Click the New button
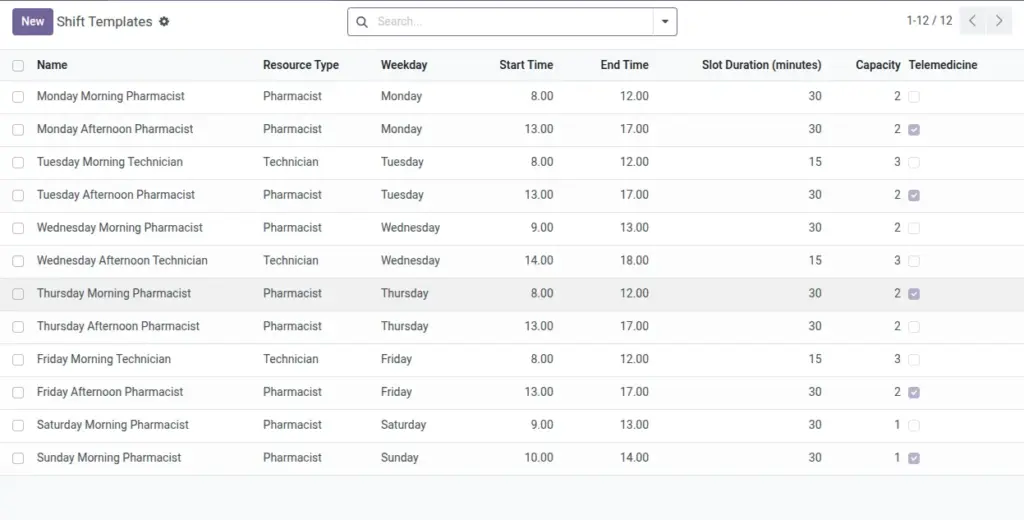Viewport: 1024px width, 520px height. pos(33,22)
